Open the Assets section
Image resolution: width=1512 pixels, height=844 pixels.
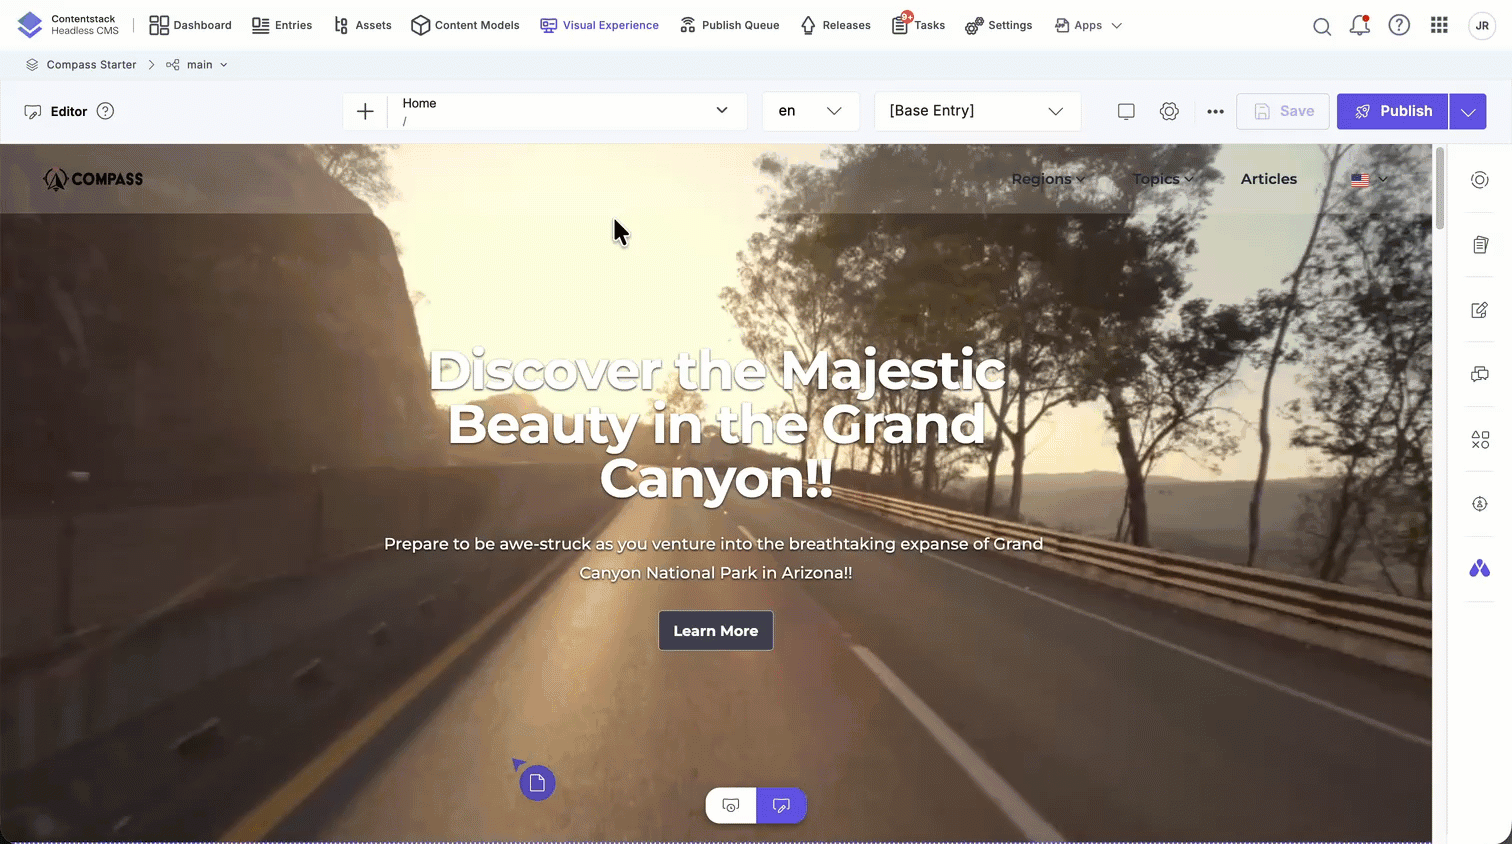pyautogui.click(x=362, y=25)
